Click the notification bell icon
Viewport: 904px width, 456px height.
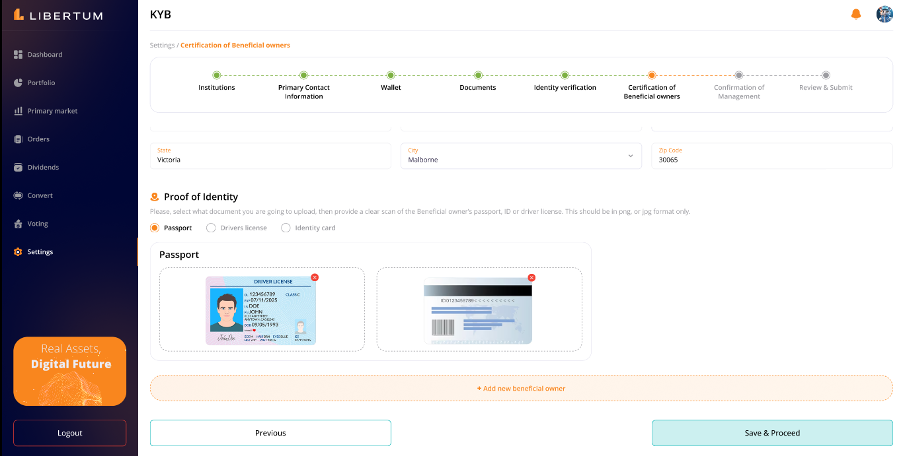coord(855,14)
